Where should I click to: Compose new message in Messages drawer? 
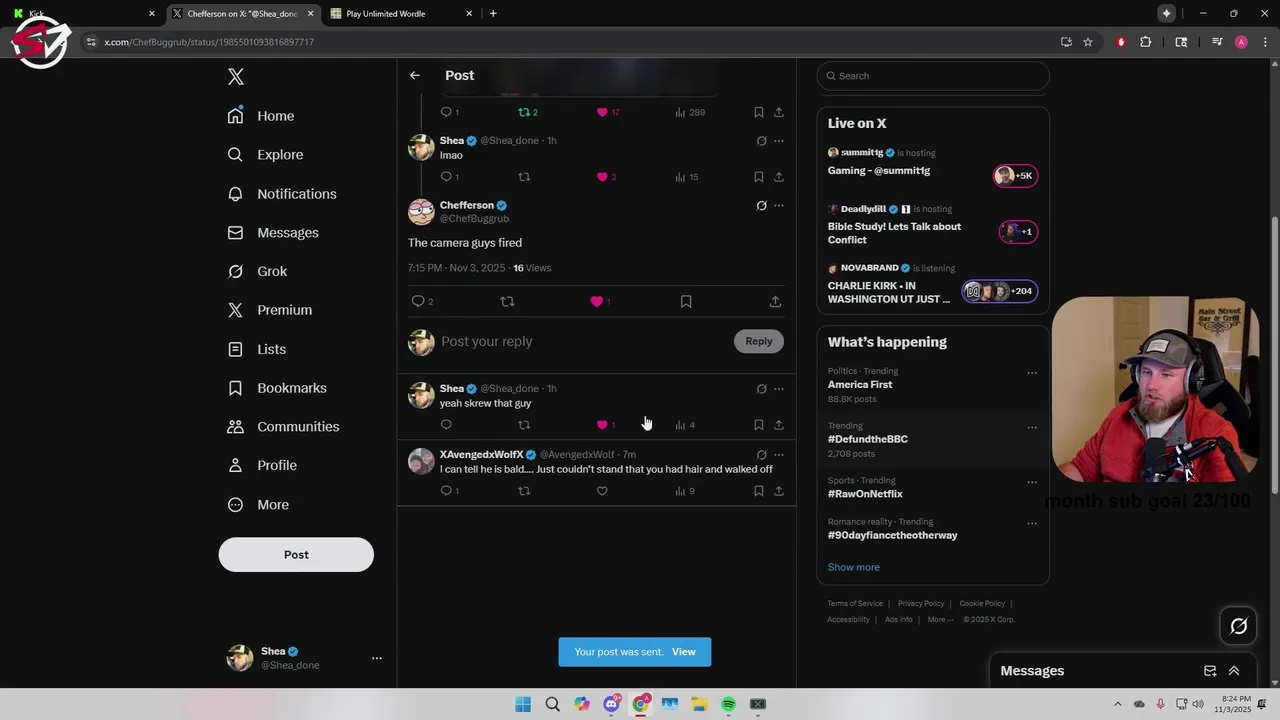[x=1210, y=671]
